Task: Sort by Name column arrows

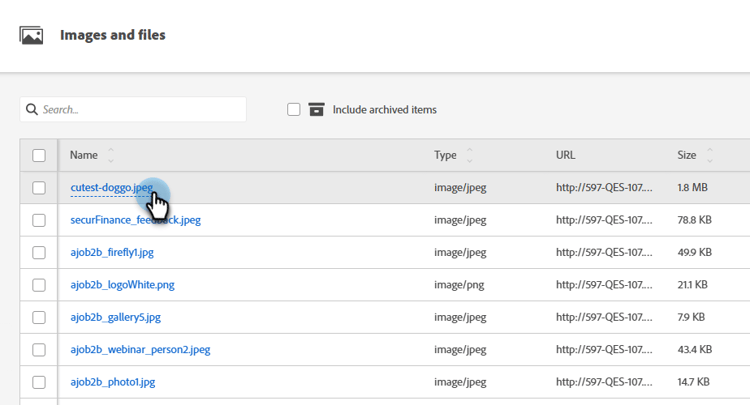Action: 111,155
